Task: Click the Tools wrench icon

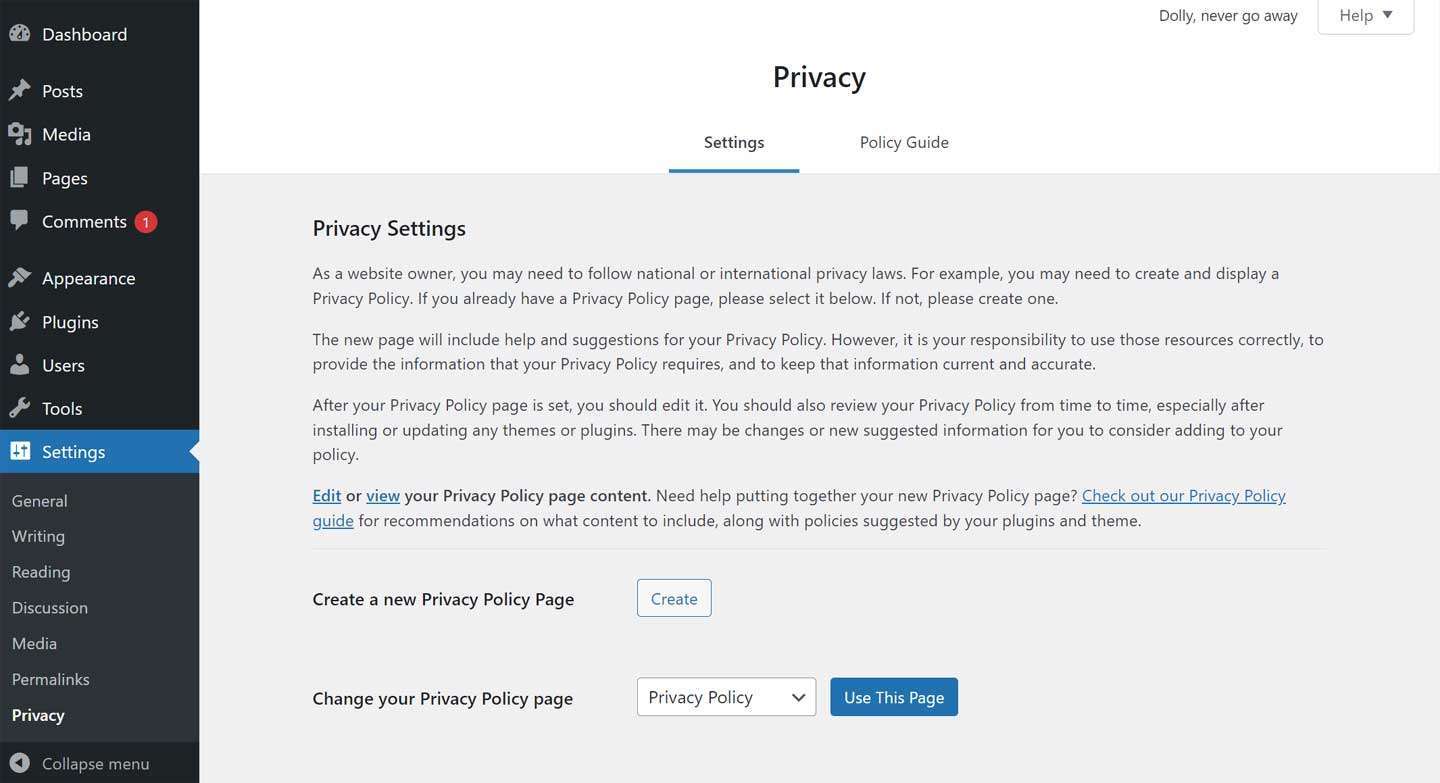Action: tap(20, 408)
